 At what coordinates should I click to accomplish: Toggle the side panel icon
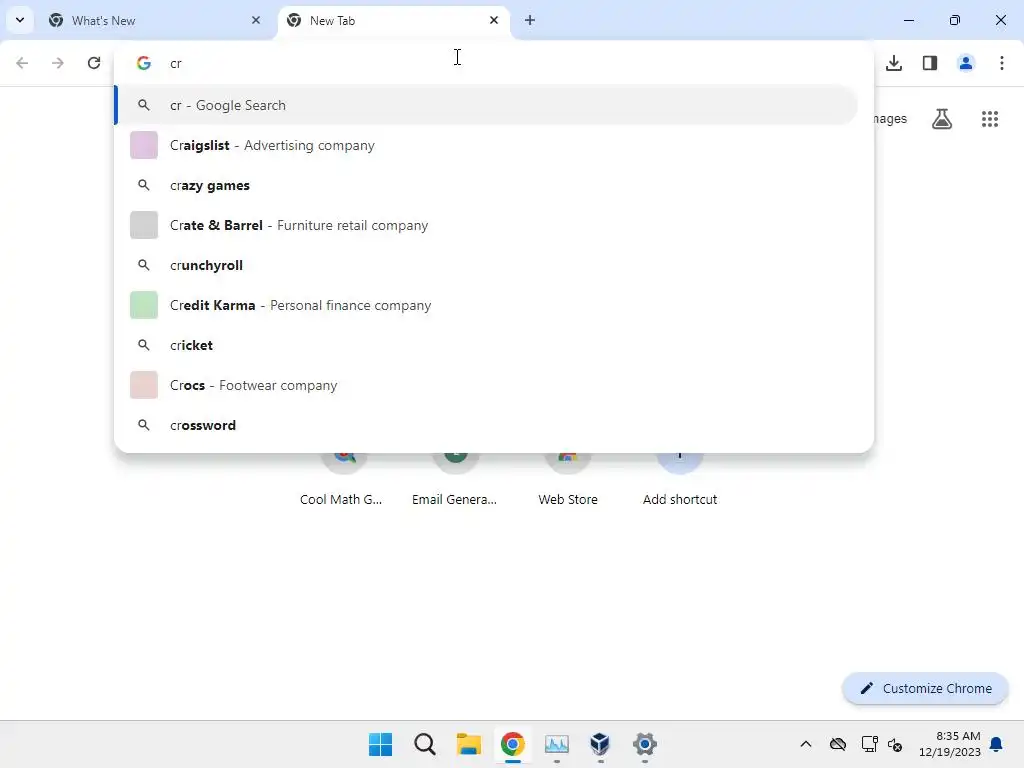tap(930, 63)
